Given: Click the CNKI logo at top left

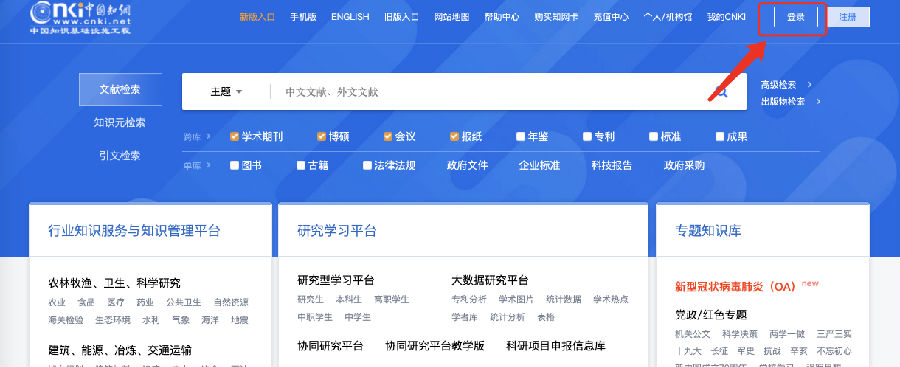Looking at the screenshot, I should coord(80,17).
